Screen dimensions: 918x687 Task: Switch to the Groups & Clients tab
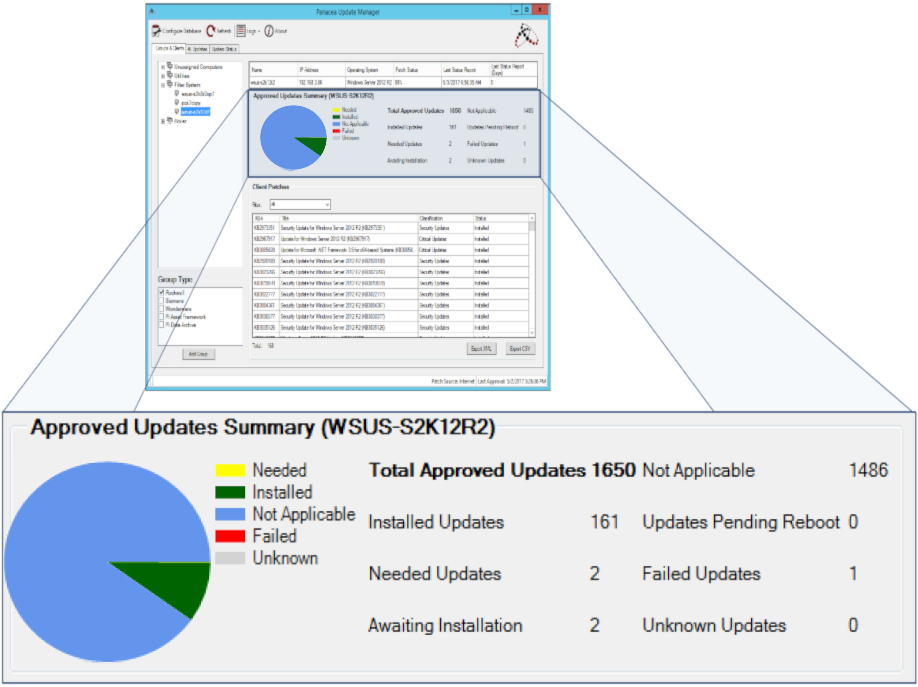[169, 49]
